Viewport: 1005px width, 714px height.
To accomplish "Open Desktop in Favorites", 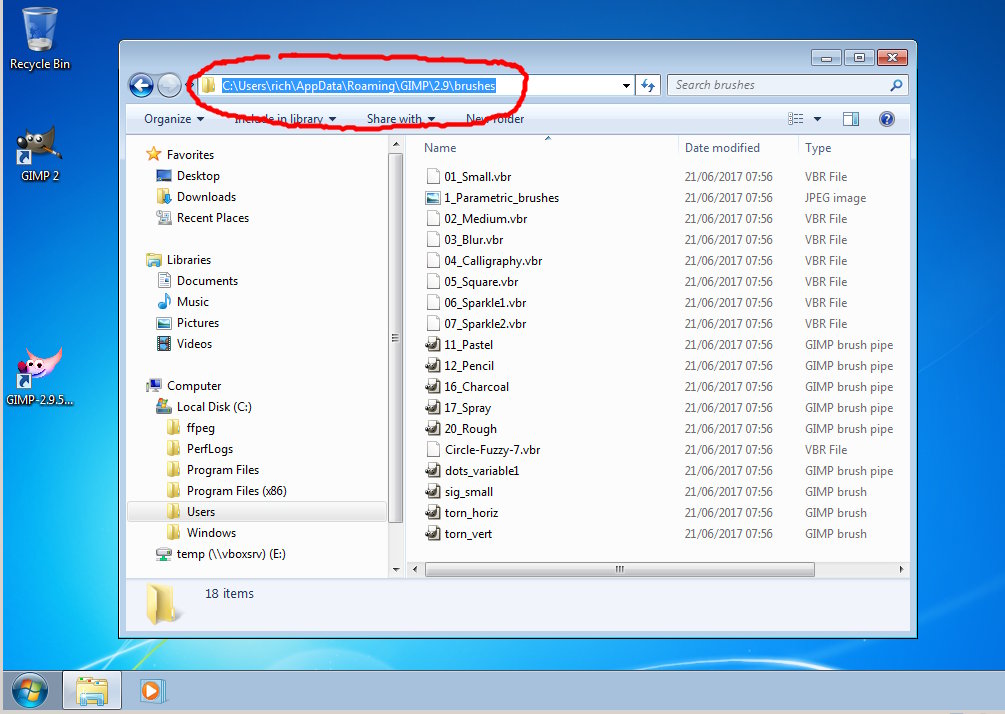I will coord(198,176).
